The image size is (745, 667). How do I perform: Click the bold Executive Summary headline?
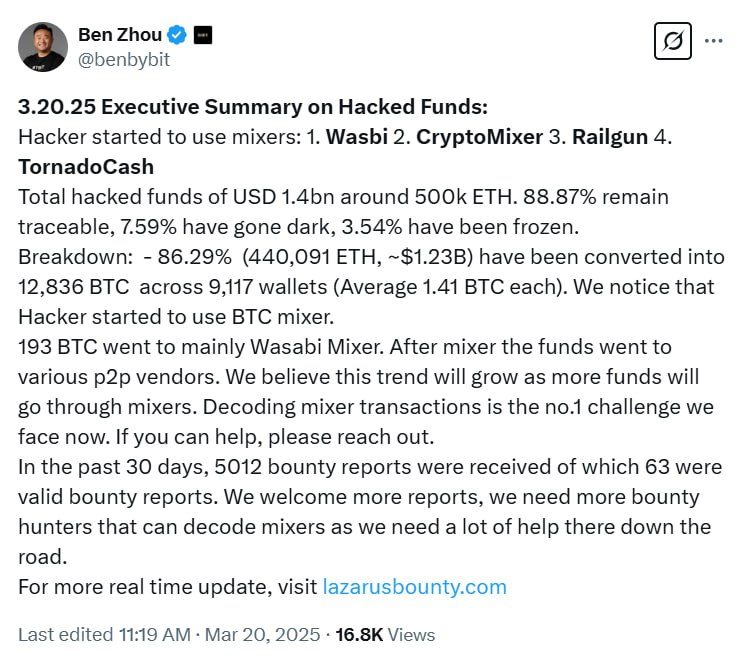[253, 107]
